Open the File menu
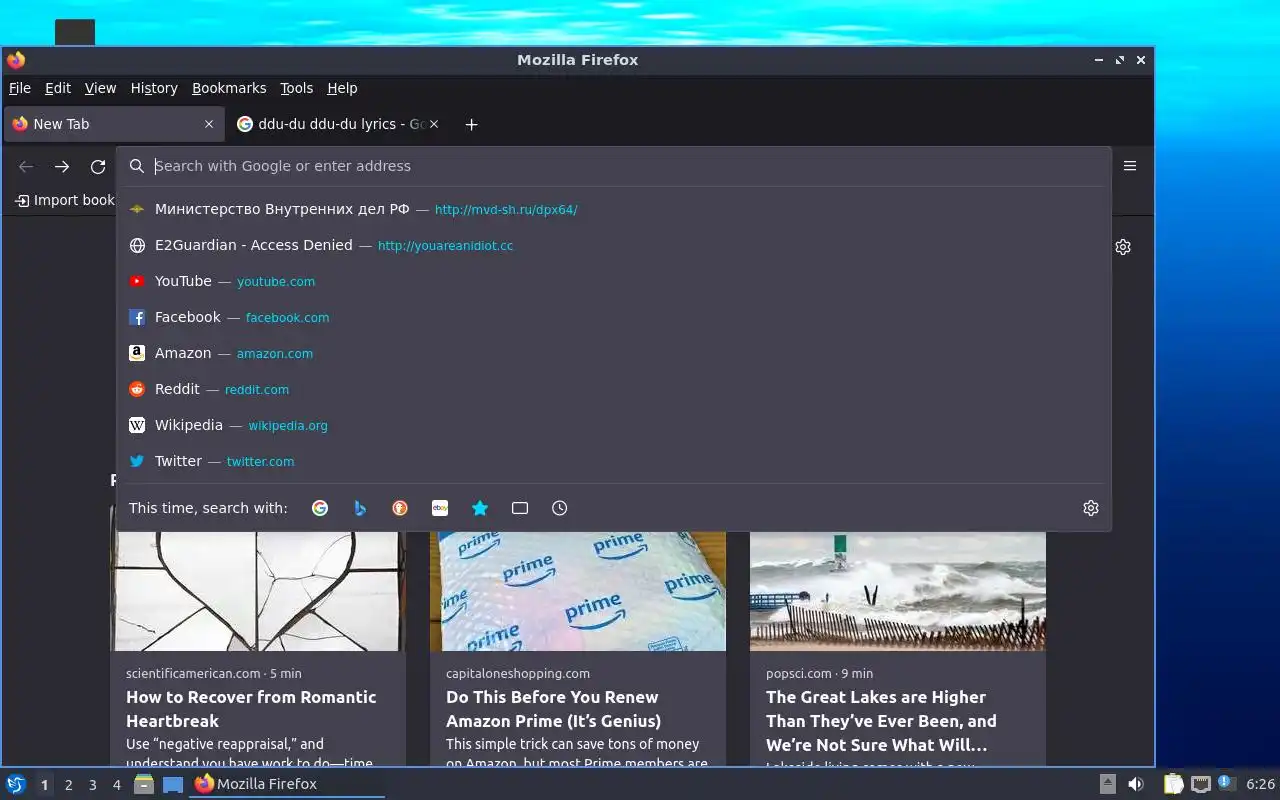This screenshot has width=1280, height=800. 19,88
